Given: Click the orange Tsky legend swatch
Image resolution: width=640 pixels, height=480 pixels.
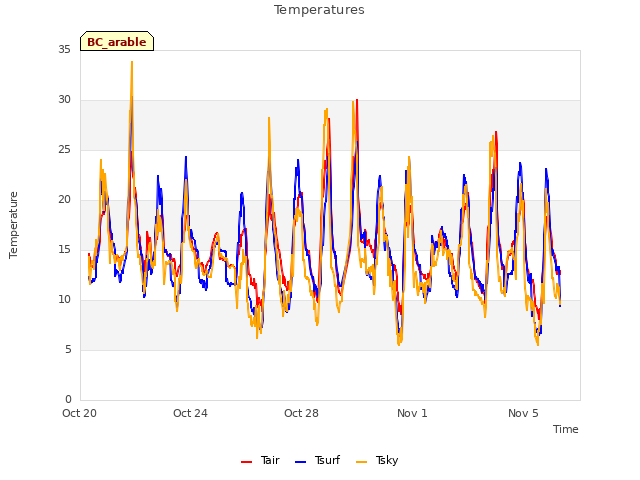Looking at the screenshot, I should tap(361, 462).
